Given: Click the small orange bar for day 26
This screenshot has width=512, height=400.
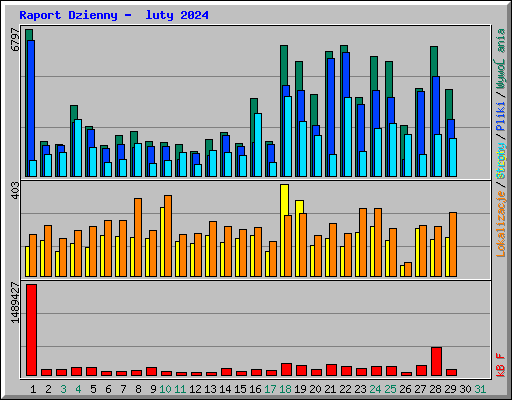Looking at the screenshot, I should pyautogui.click(x=408, y=269).
